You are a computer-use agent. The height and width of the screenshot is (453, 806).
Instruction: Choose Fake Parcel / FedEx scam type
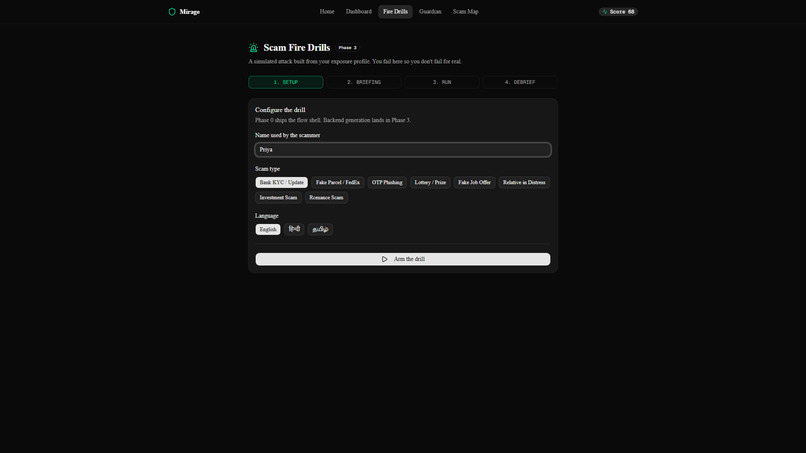(x=338, y=183)
